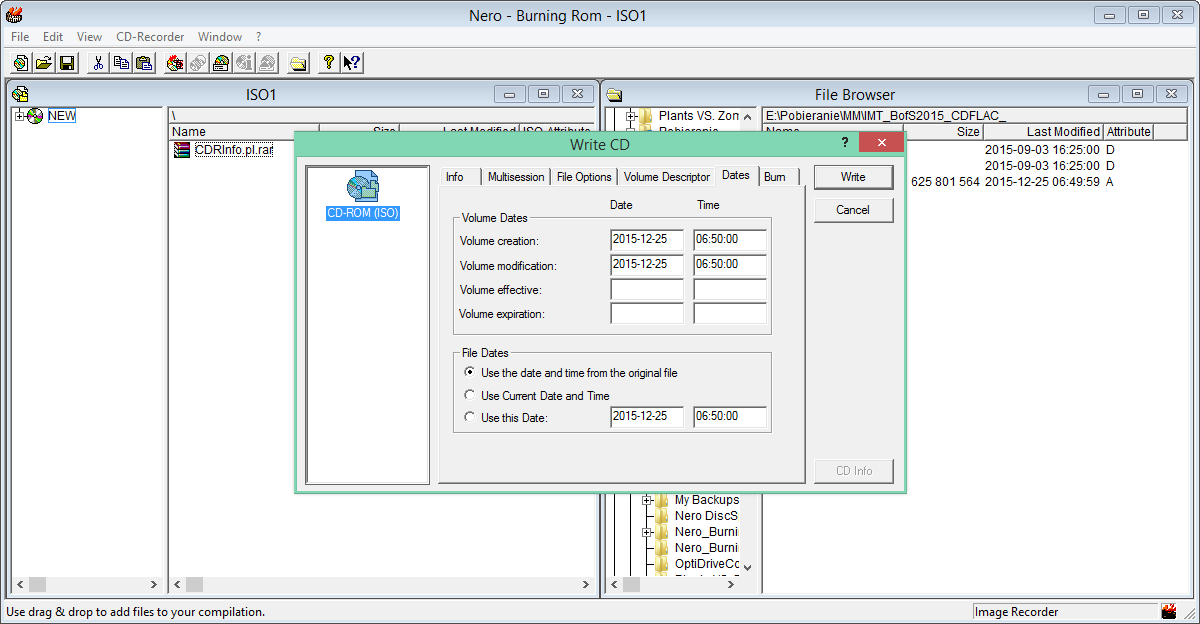Click the Write button in dialog
This screenshot has height=624, width=1200.
853,177
